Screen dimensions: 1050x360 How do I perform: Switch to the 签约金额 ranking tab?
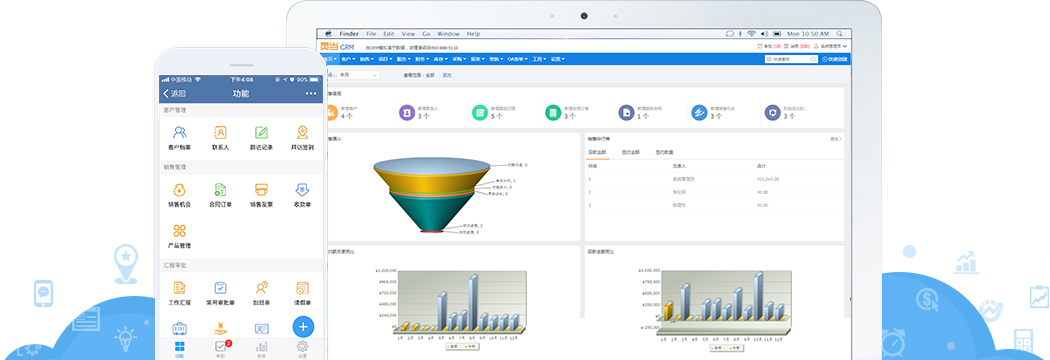point(630,153)
